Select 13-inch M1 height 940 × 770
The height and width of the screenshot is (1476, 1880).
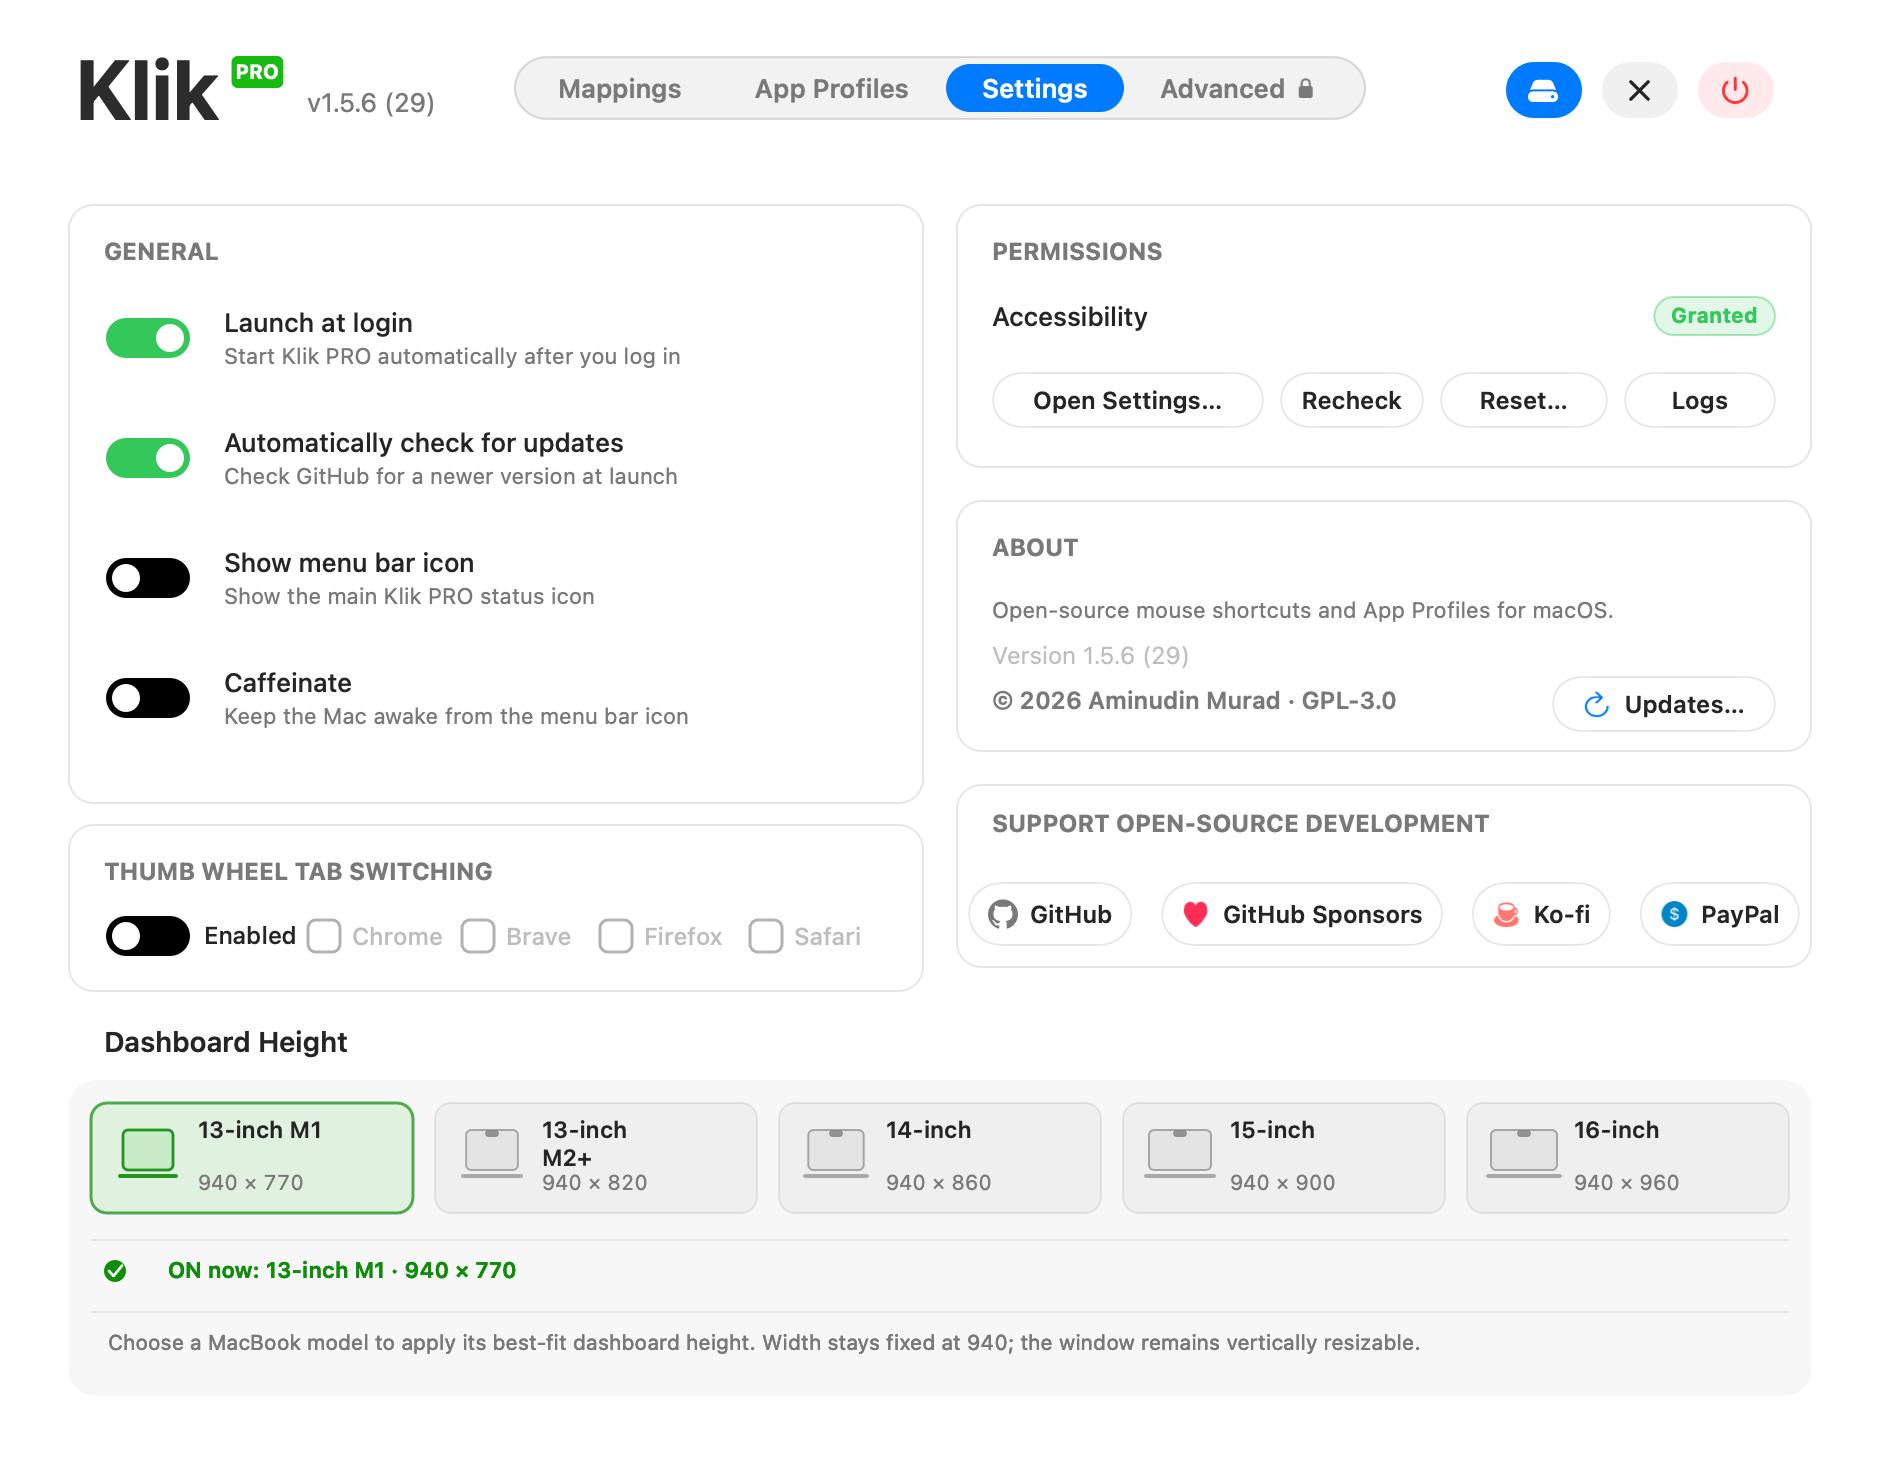coord(252,1158)
